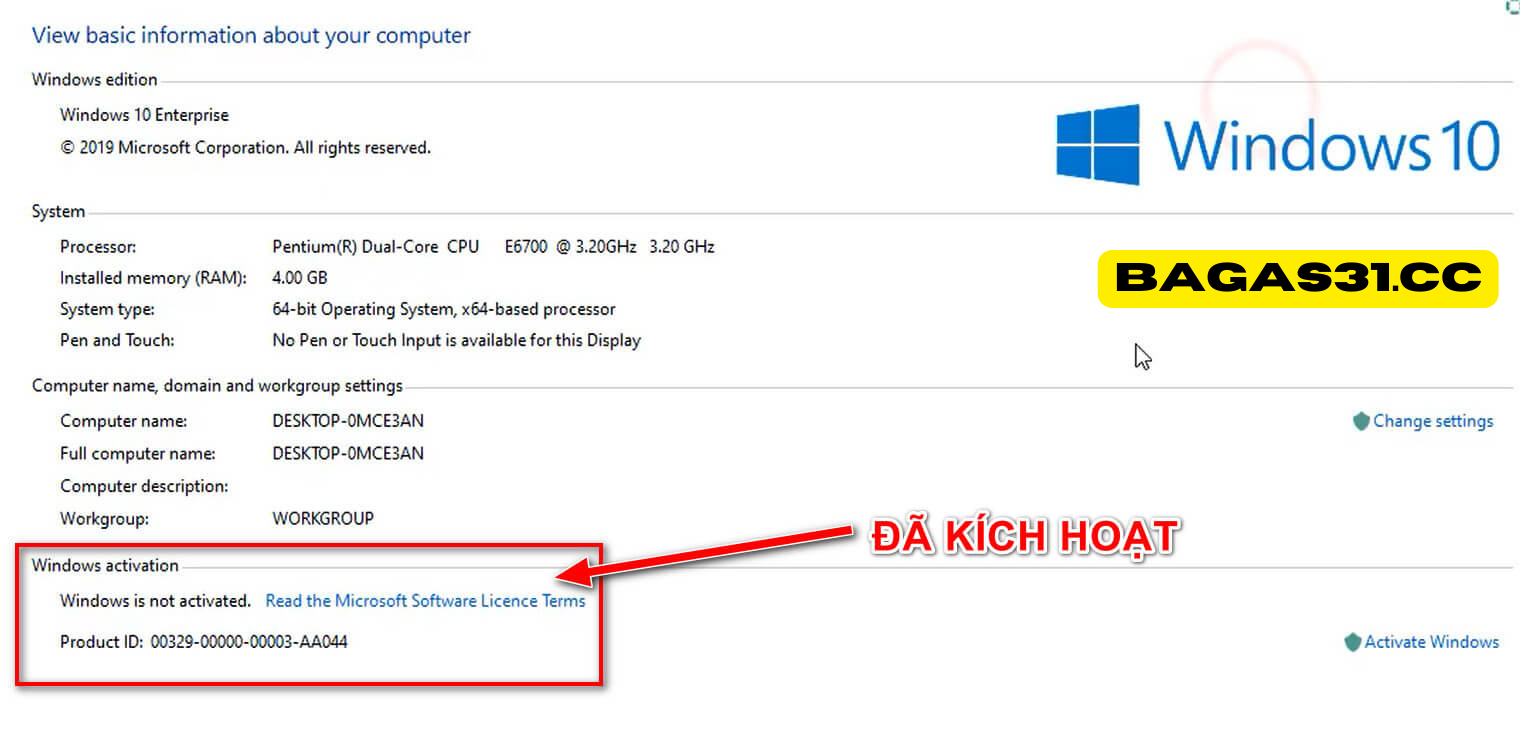Click the shield icon beside Change settings
The height and width of the screenshot is (745, 1520).
pos(1360,421)
